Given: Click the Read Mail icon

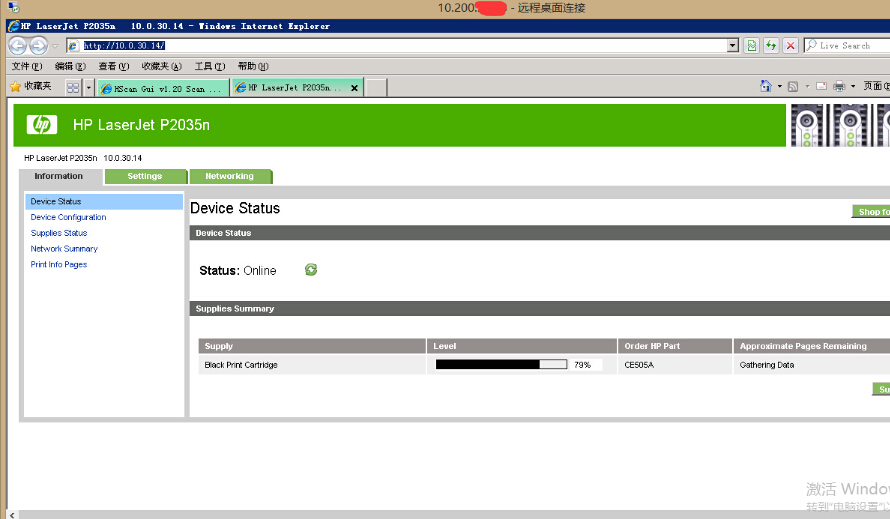Looking at the screenshot, I should (x=821, y=86).
